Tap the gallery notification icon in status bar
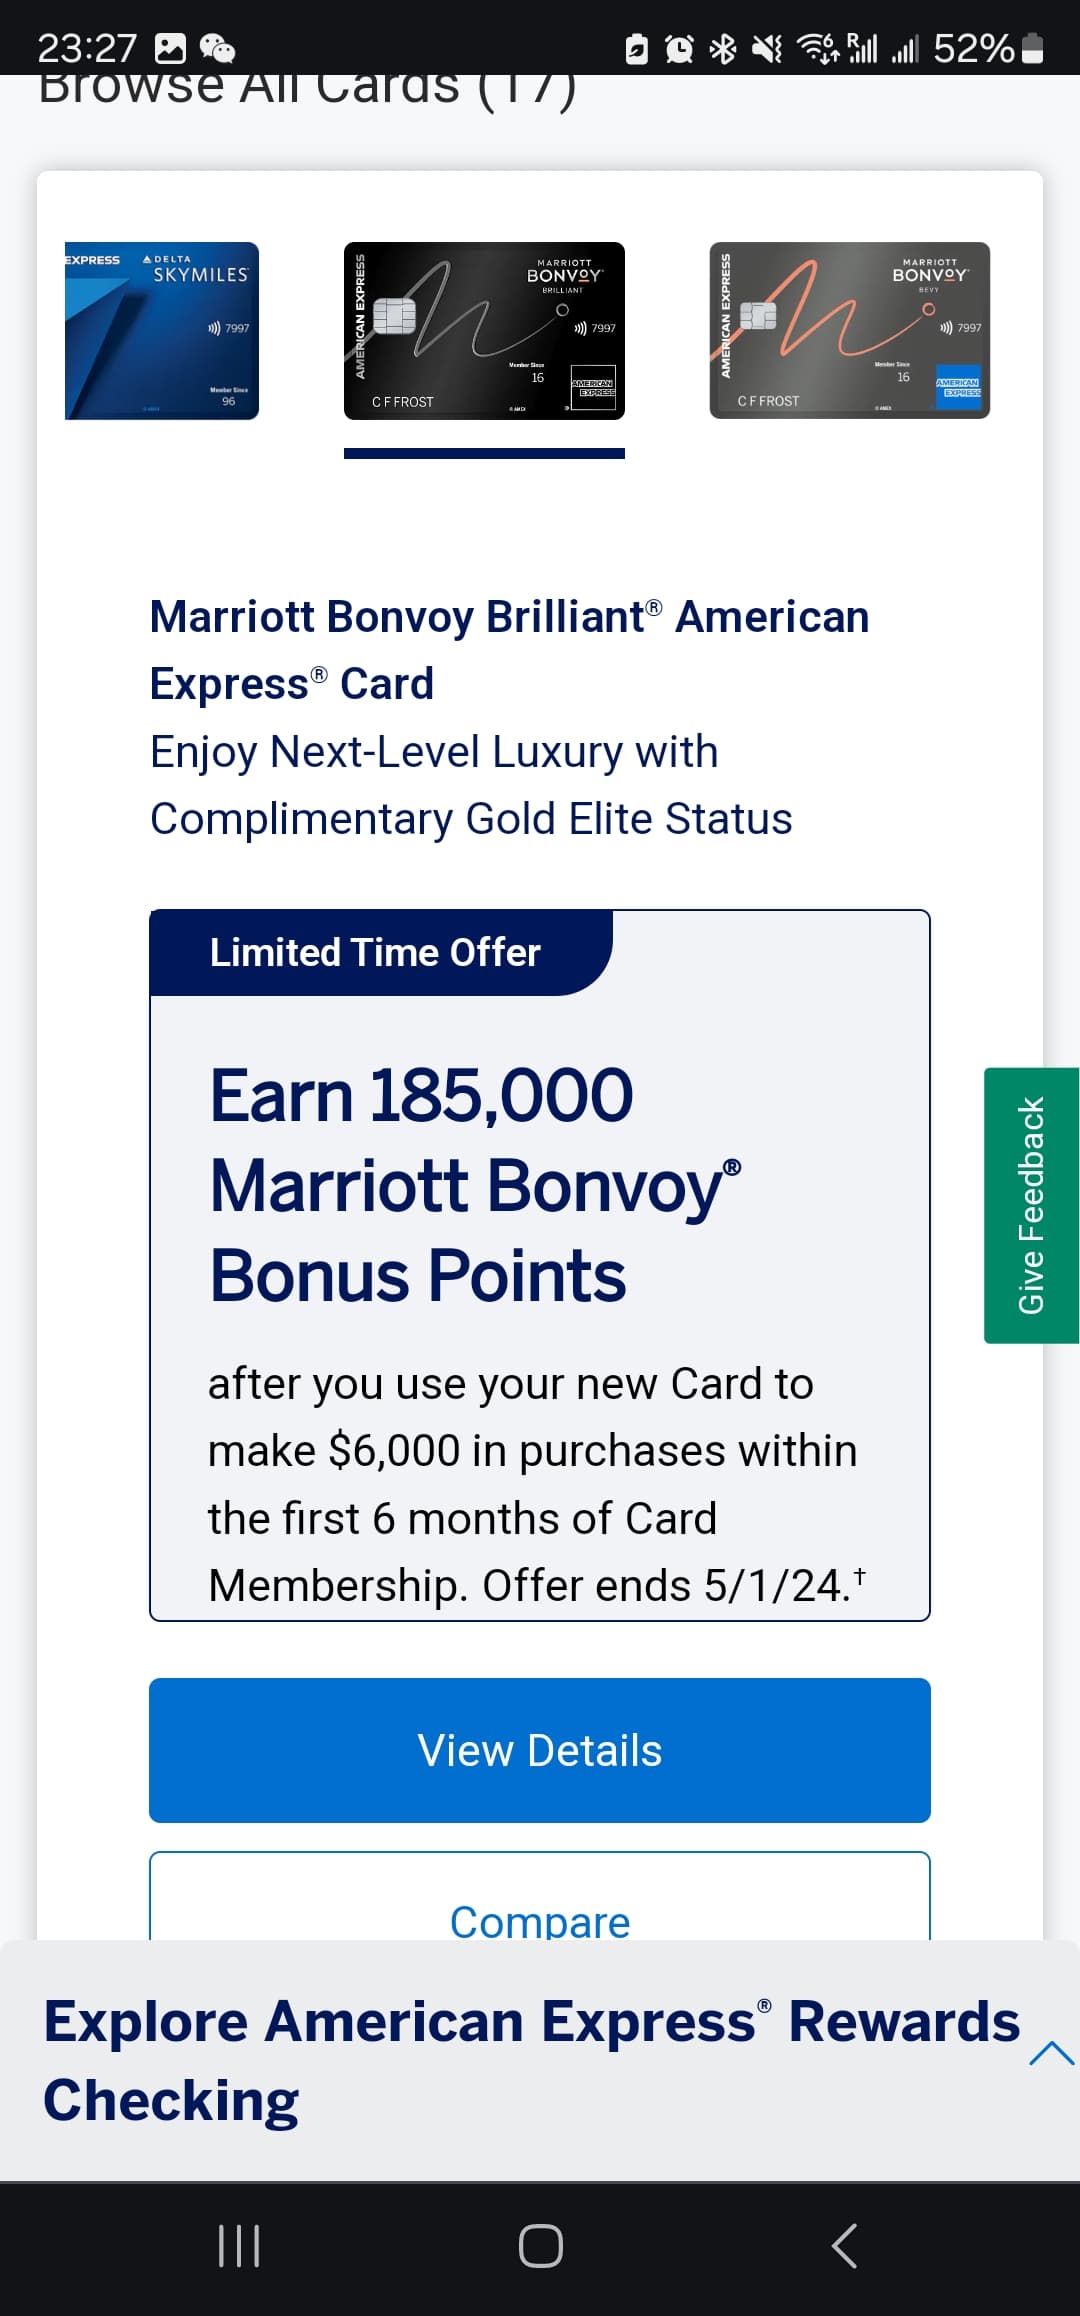This screenshot has height=2316, width=1080. tap(170, 48)
